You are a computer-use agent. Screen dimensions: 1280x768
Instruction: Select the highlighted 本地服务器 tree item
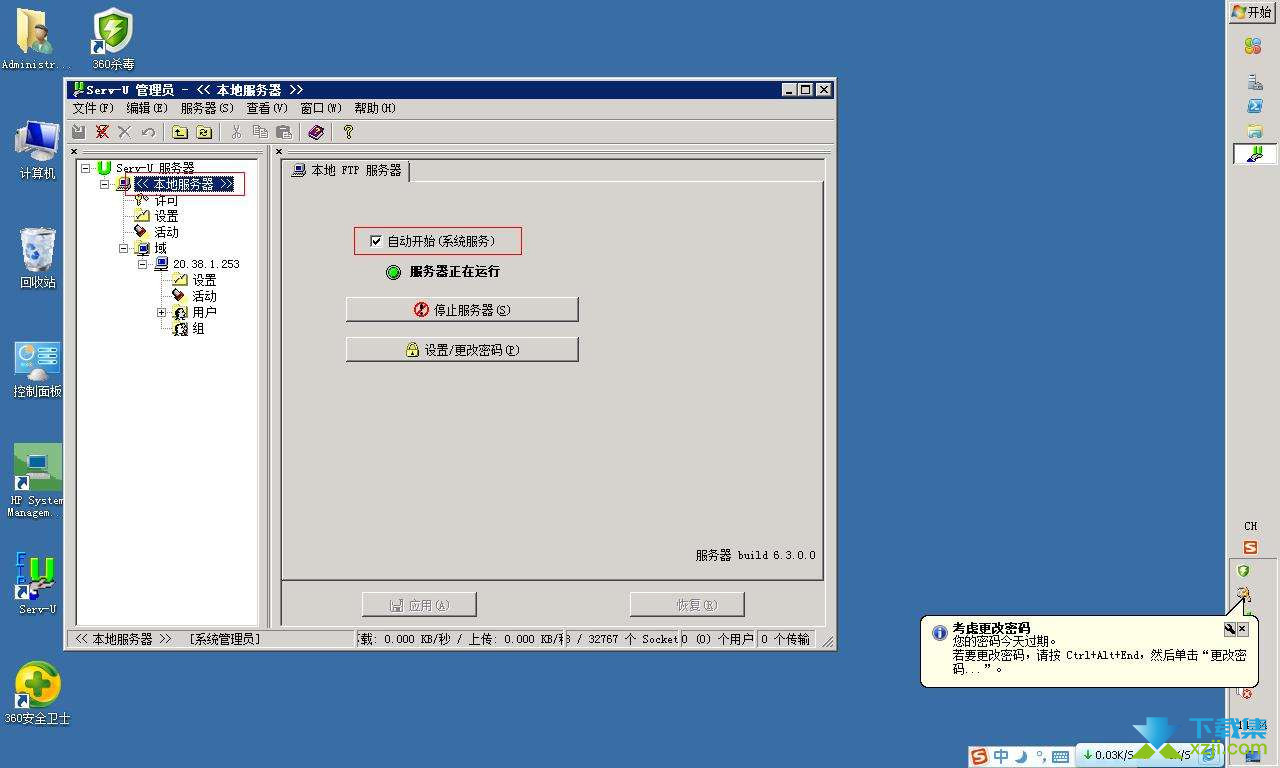[x=184, y=184]
